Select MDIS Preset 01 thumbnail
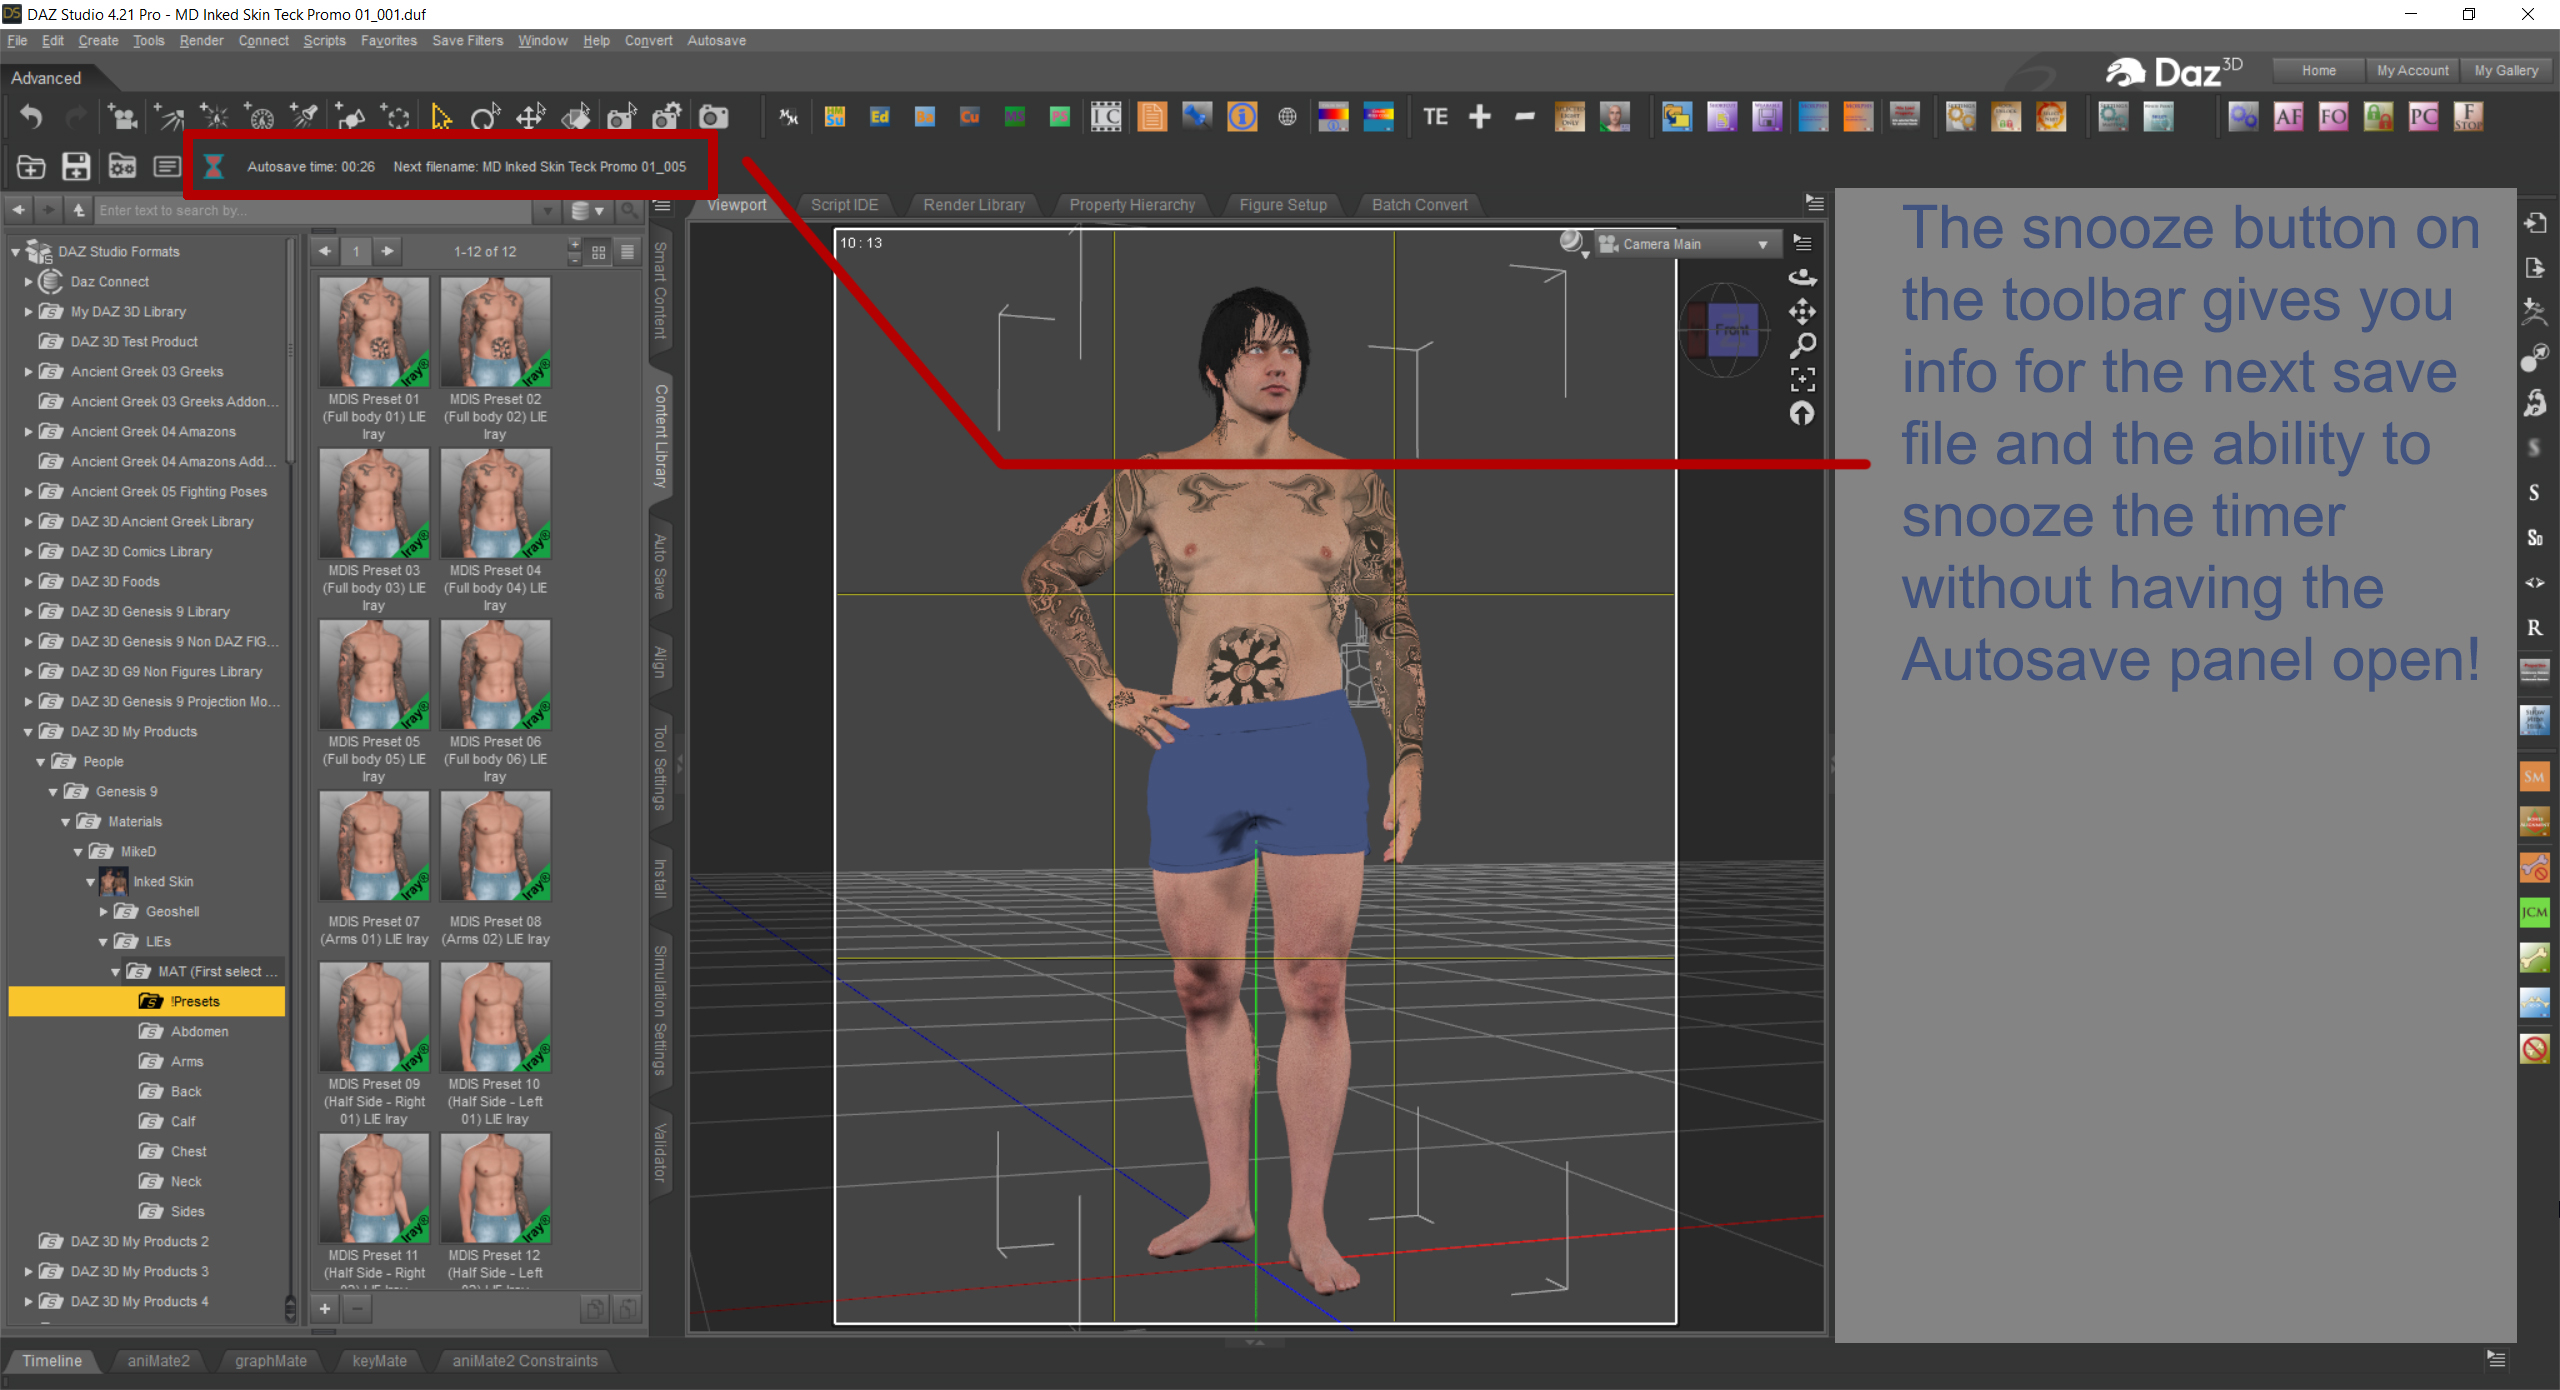 (374, 332)
